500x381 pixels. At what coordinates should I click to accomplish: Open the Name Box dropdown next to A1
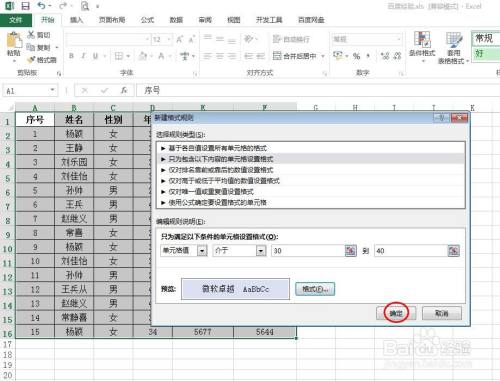point(52,90)
